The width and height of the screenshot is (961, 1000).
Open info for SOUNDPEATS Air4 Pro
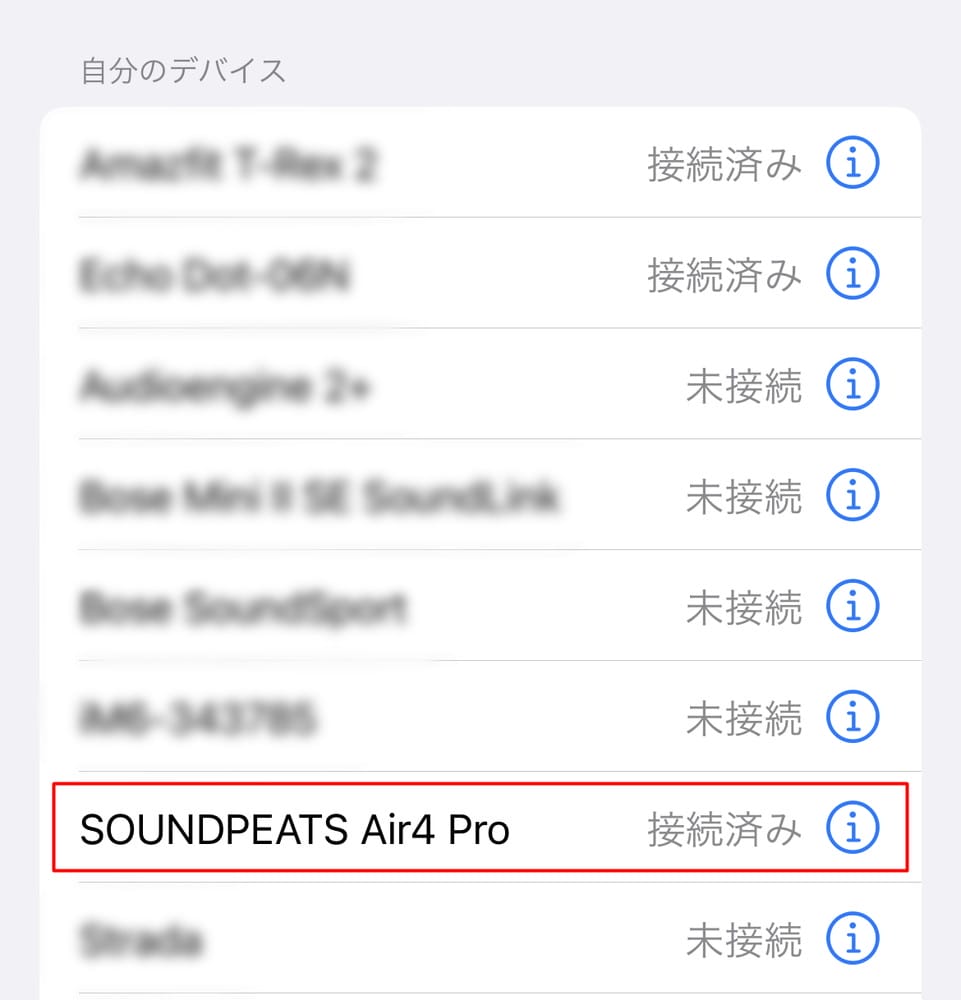pyautogui.click(x=853, y=827)
